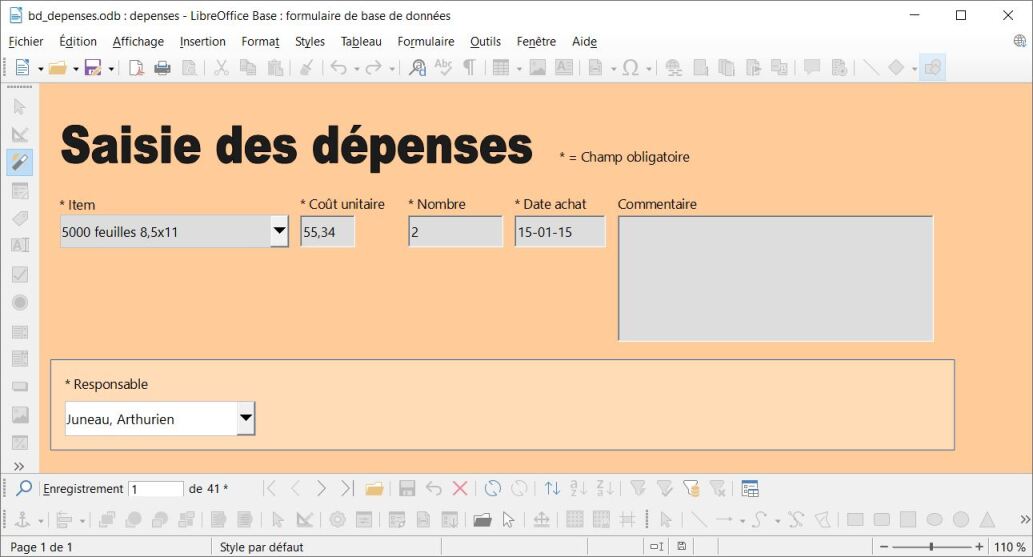Toggle the AutoFilter funnel icon

(638, 489)
